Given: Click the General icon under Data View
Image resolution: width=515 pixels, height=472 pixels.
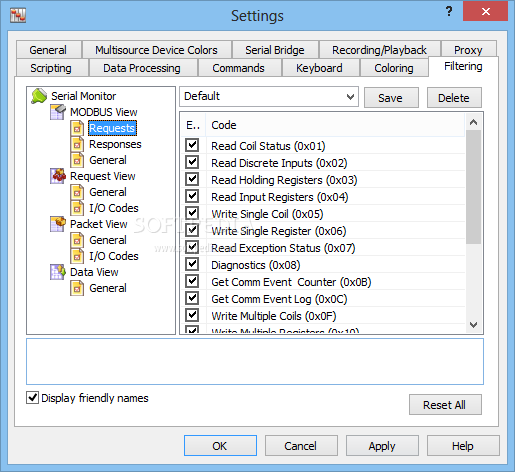Looking at the screenshot, I should [77, 288].
